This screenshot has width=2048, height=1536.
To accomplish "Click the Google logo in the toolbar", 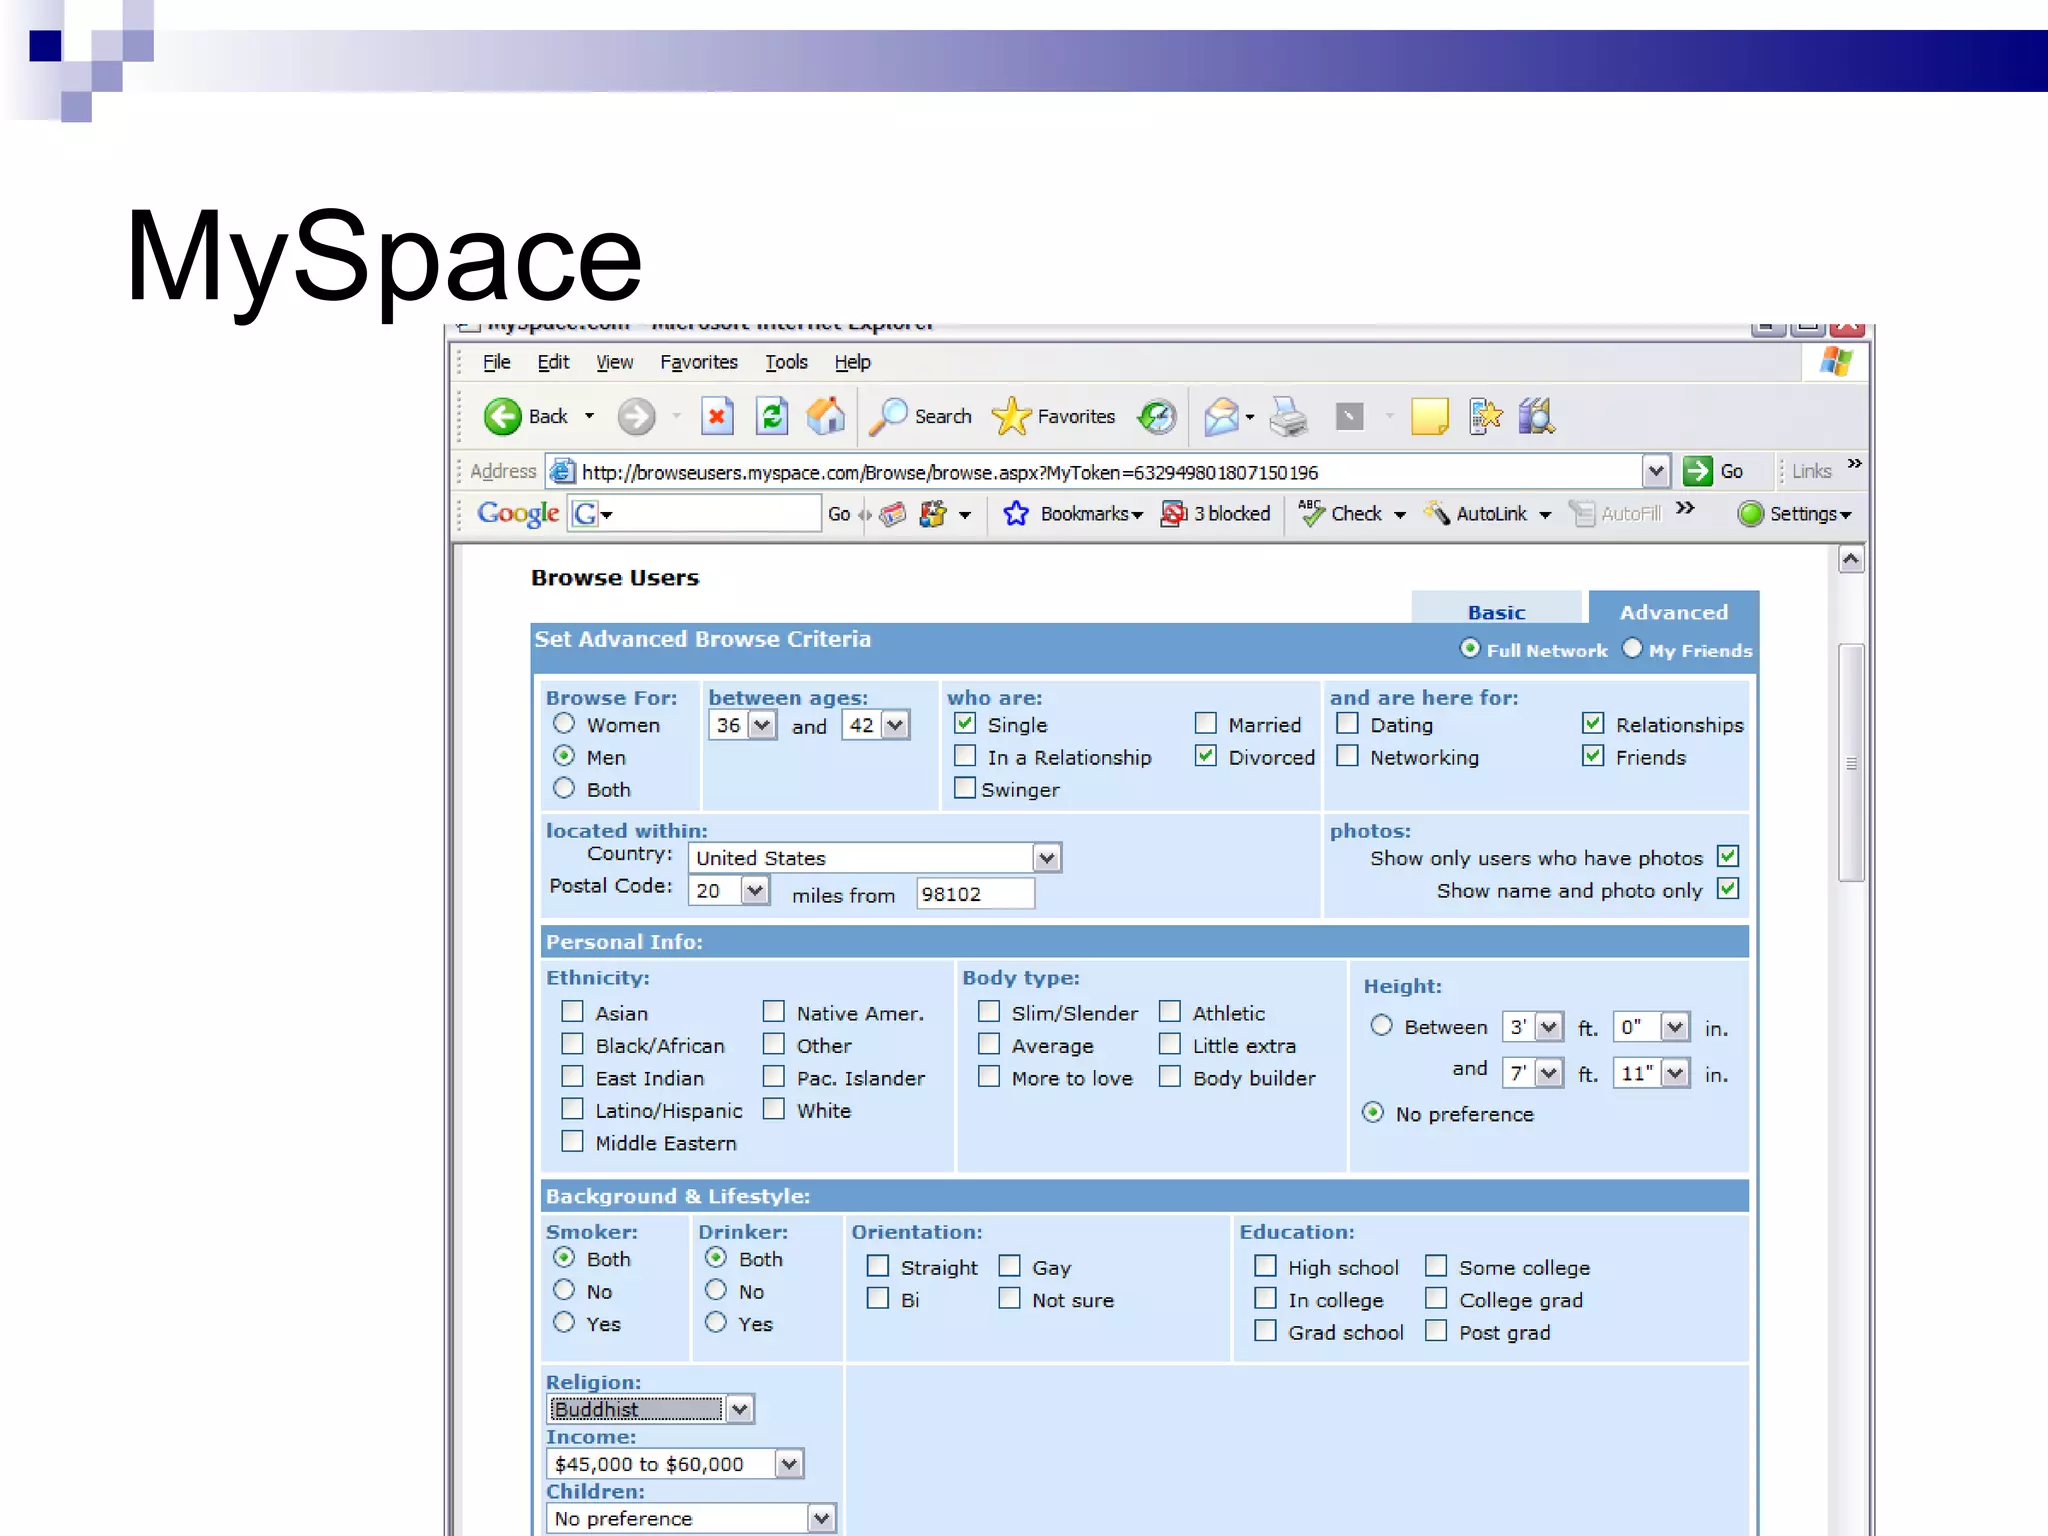I will tap(518, 513).
